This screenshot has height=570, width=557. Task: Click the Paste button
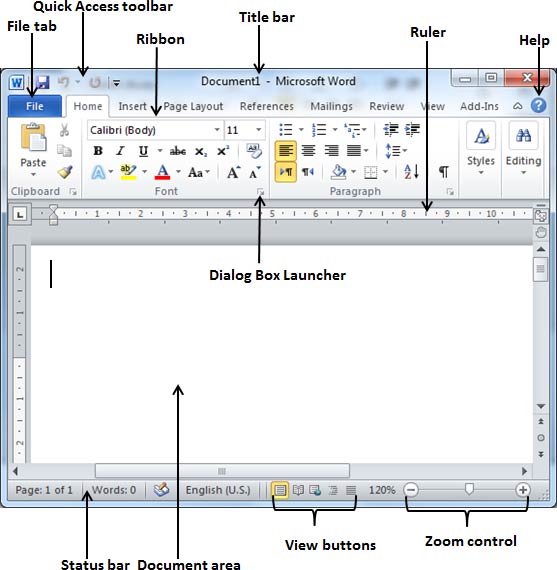33,150
